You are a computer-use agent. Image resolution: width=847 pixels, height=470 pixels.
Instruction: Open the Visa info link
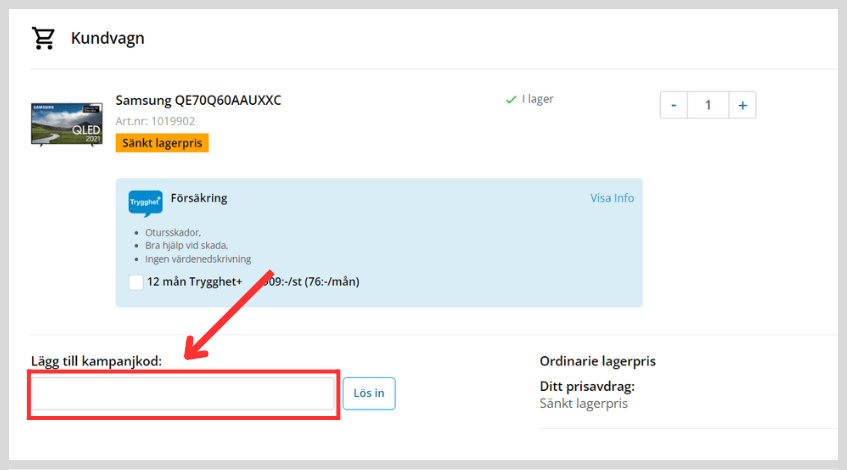[x=611, y=198]
